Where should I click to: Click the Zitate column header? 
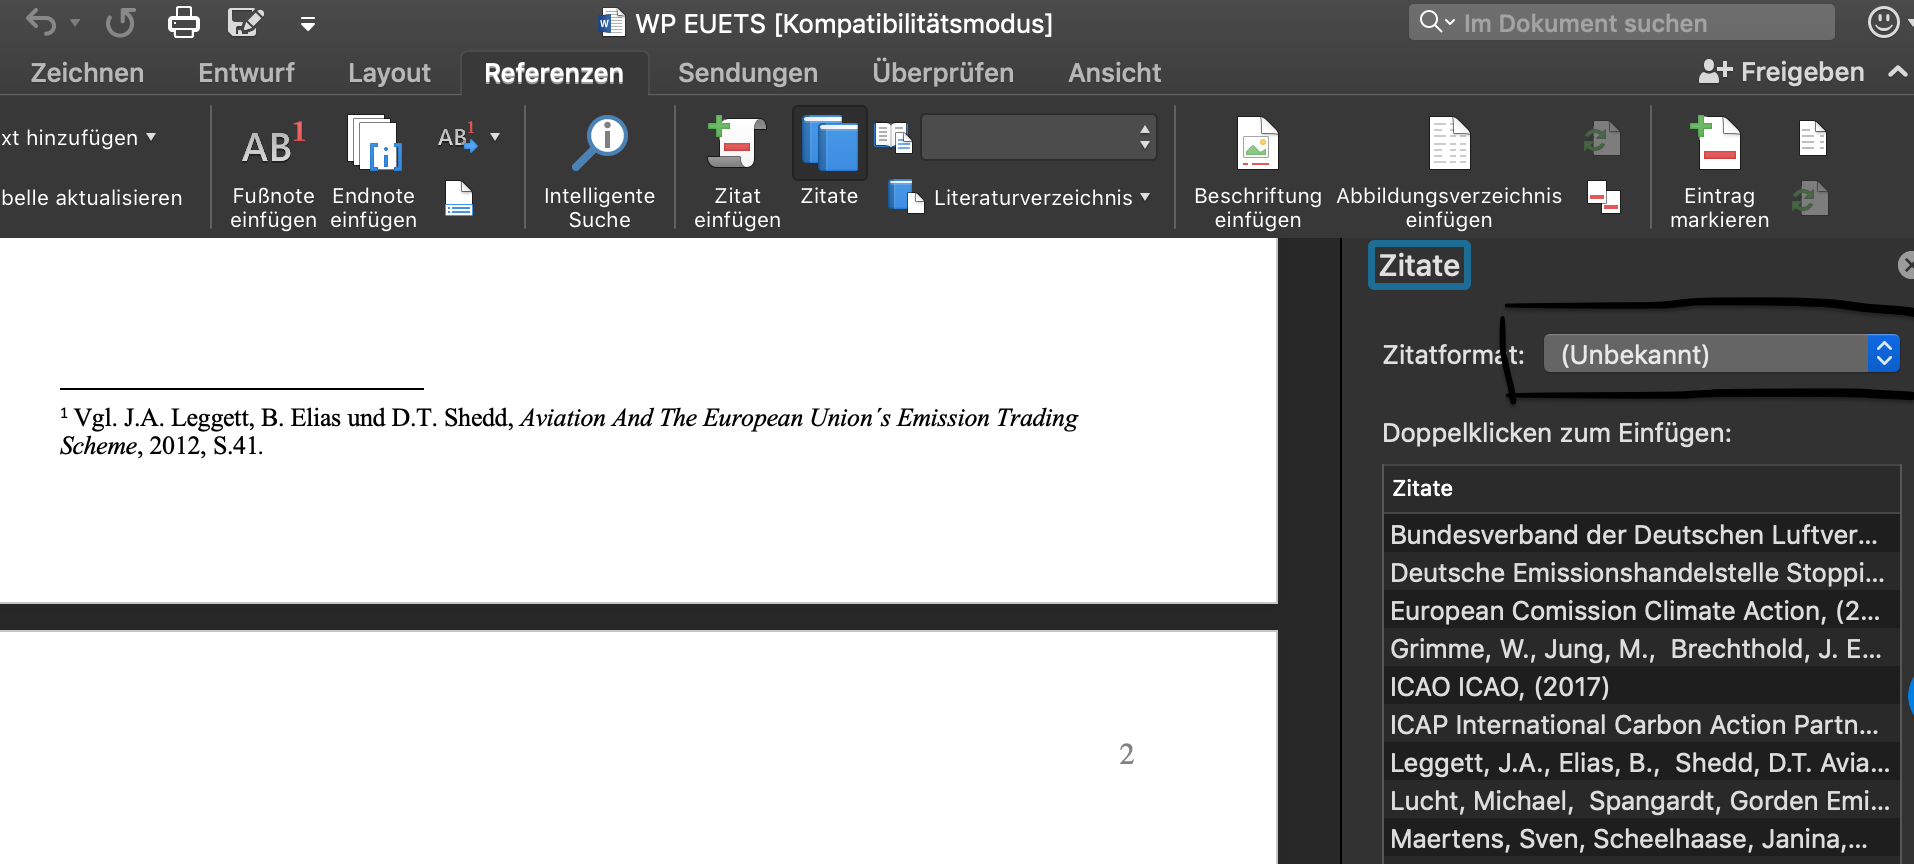coord(1641,488)
